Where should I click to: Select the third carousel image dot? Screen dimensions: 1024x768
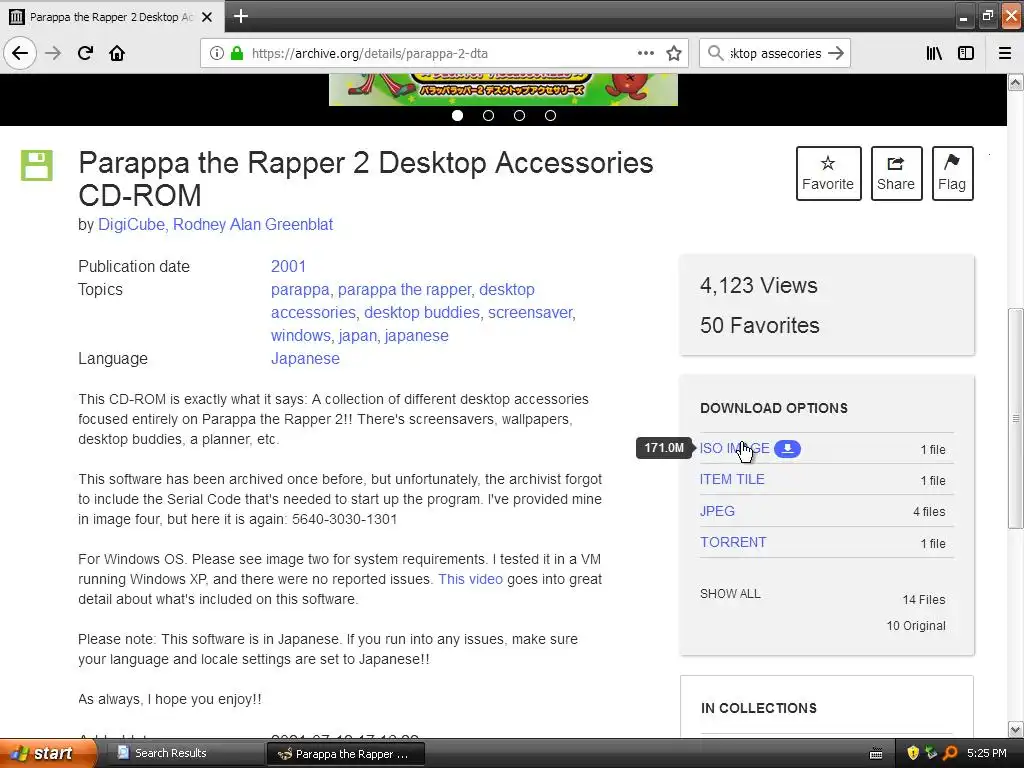[x=520, y=116]
